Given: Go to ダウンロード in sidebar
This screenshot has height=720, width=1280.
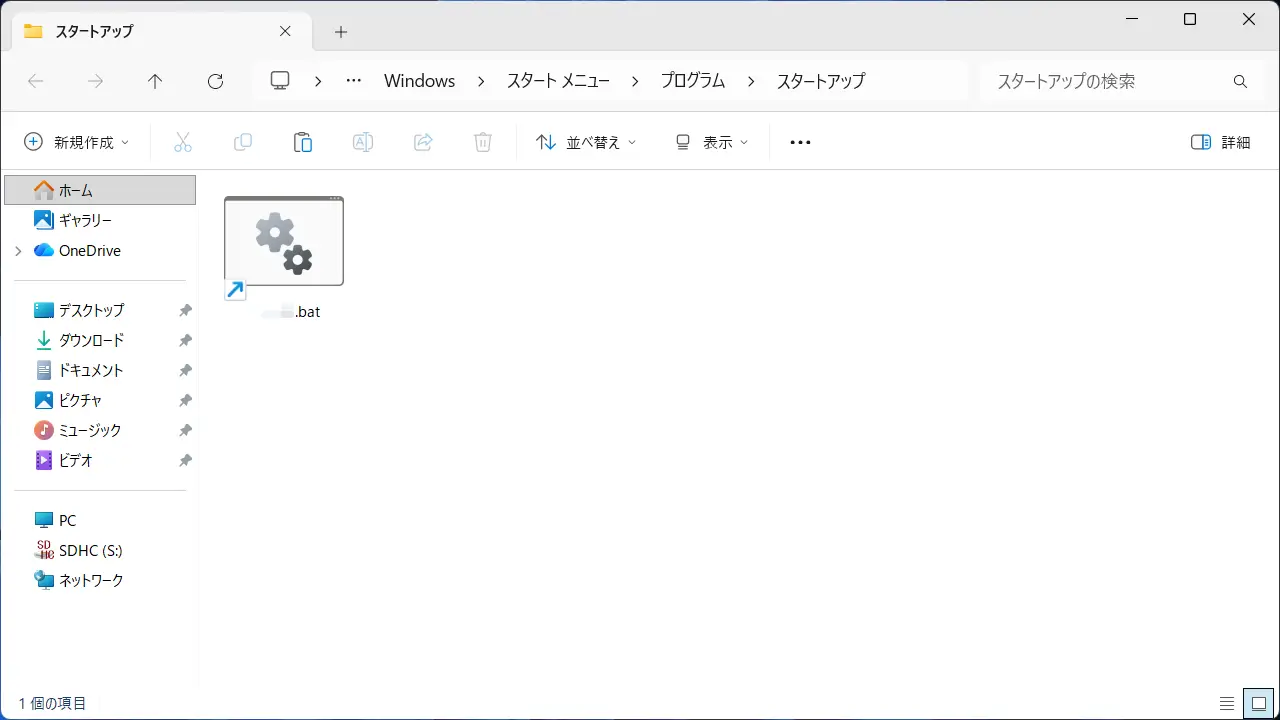Looking at the screenshot, I should [91, 340].
